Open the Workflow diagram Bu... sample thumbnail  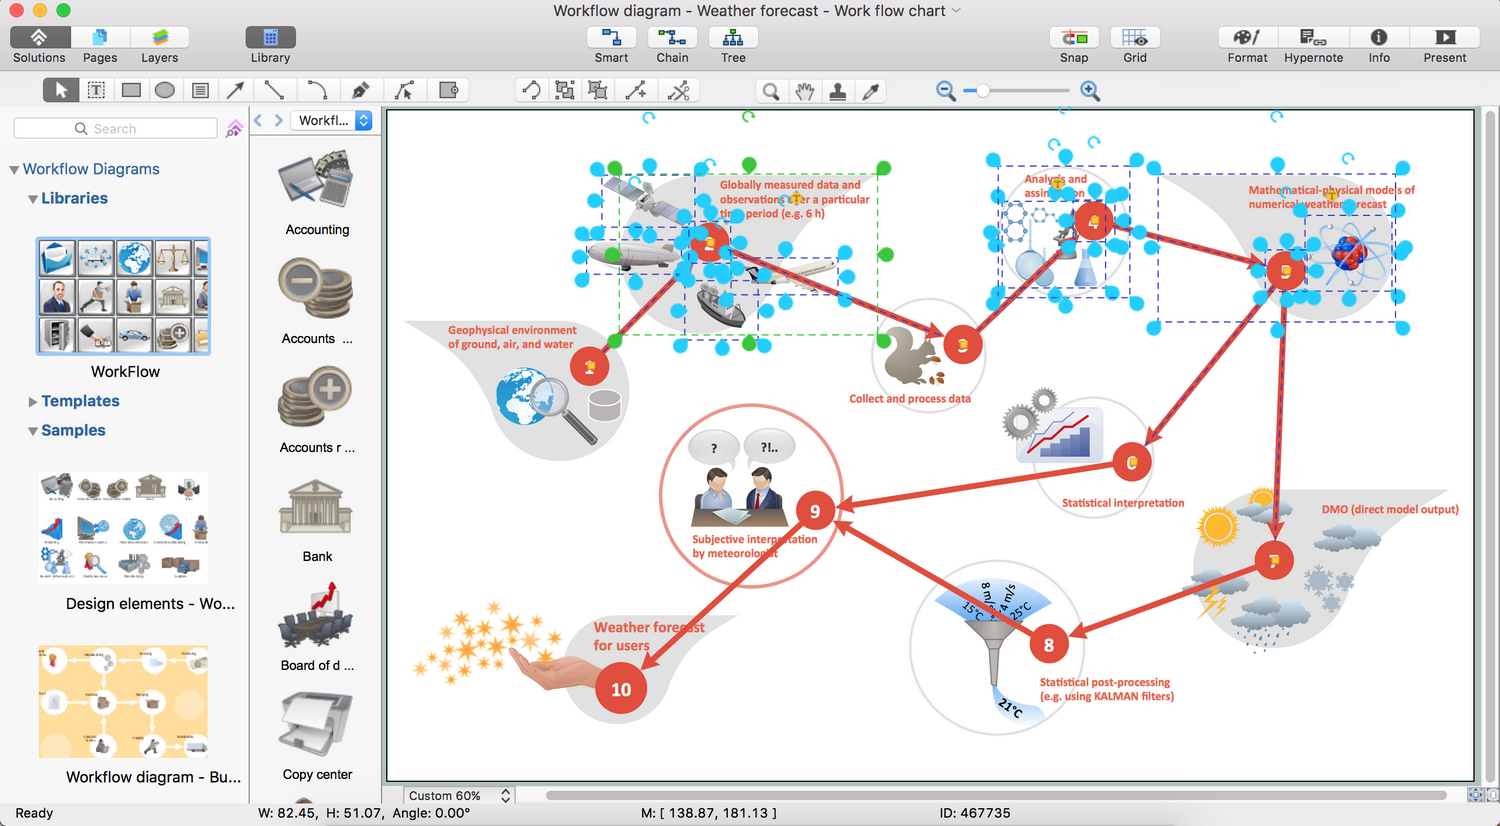coord(123,701)
